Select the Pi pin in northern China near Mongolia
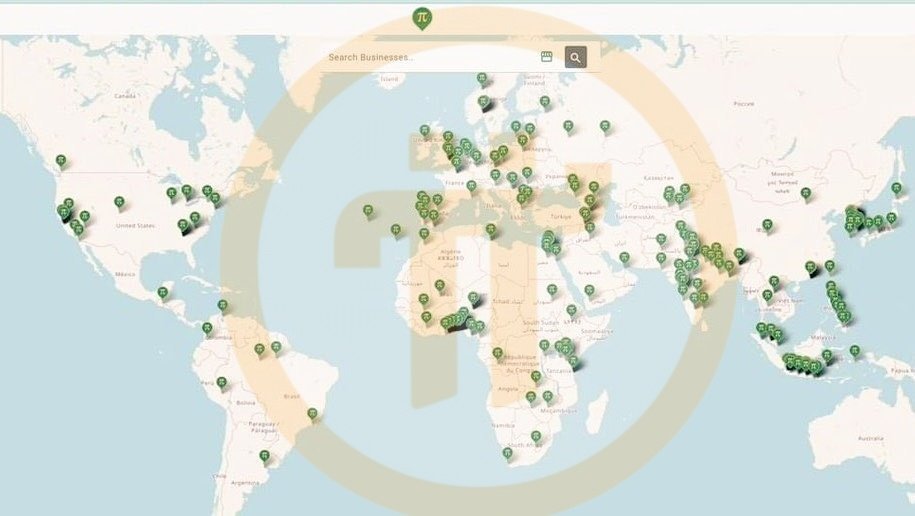The width and height of the screenshot is (915, 516). tap(806, 194)
